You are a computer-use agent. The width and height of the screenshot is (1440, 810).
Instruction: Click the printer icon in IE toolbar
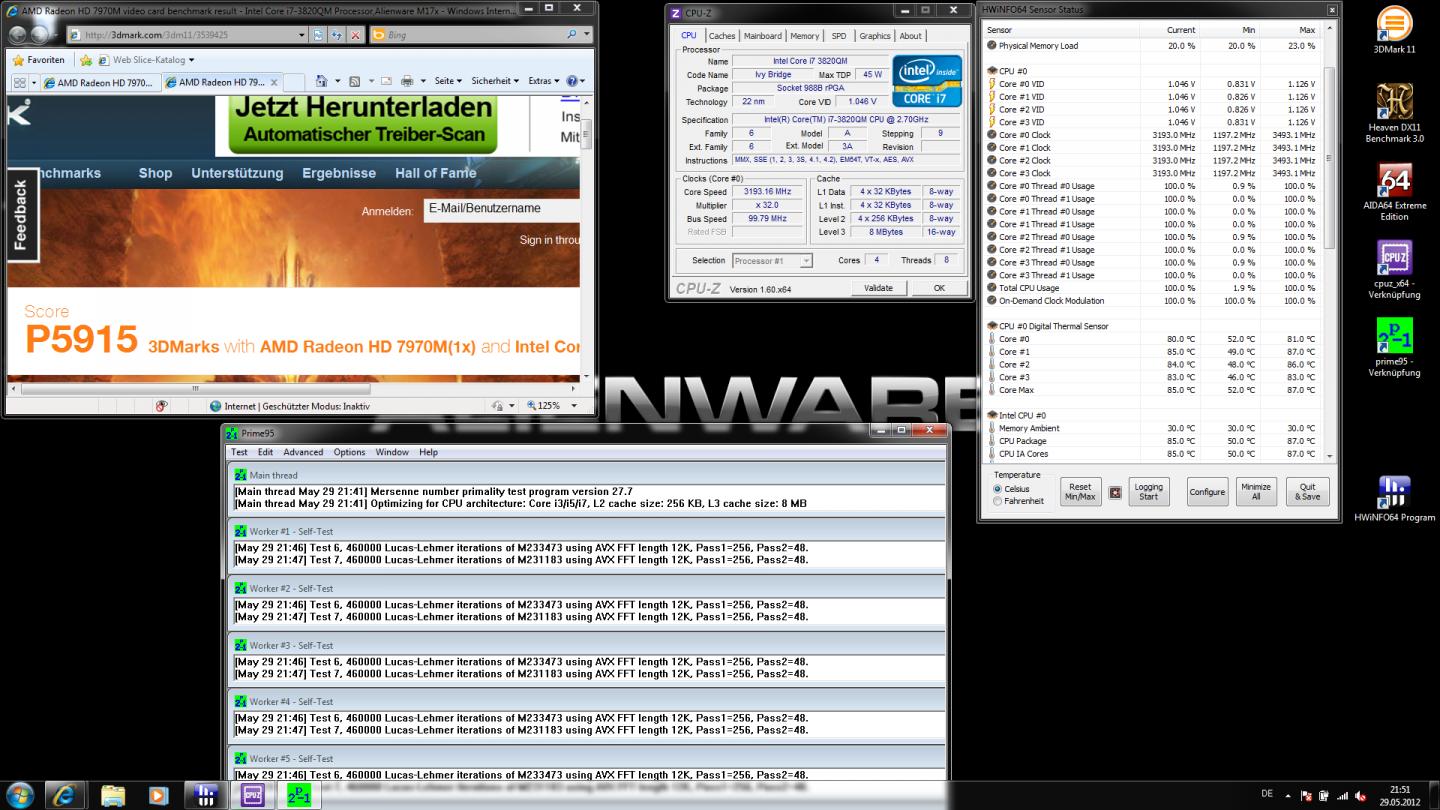click(x=407, y=81)
